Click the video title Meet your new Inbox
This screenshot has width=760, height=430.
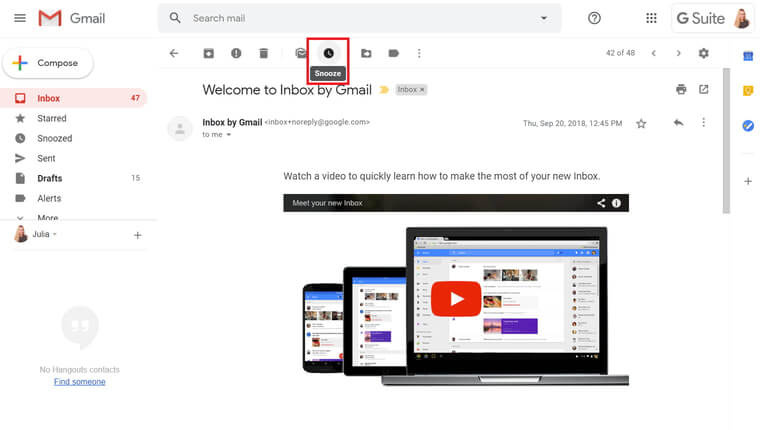click(327, 203)
